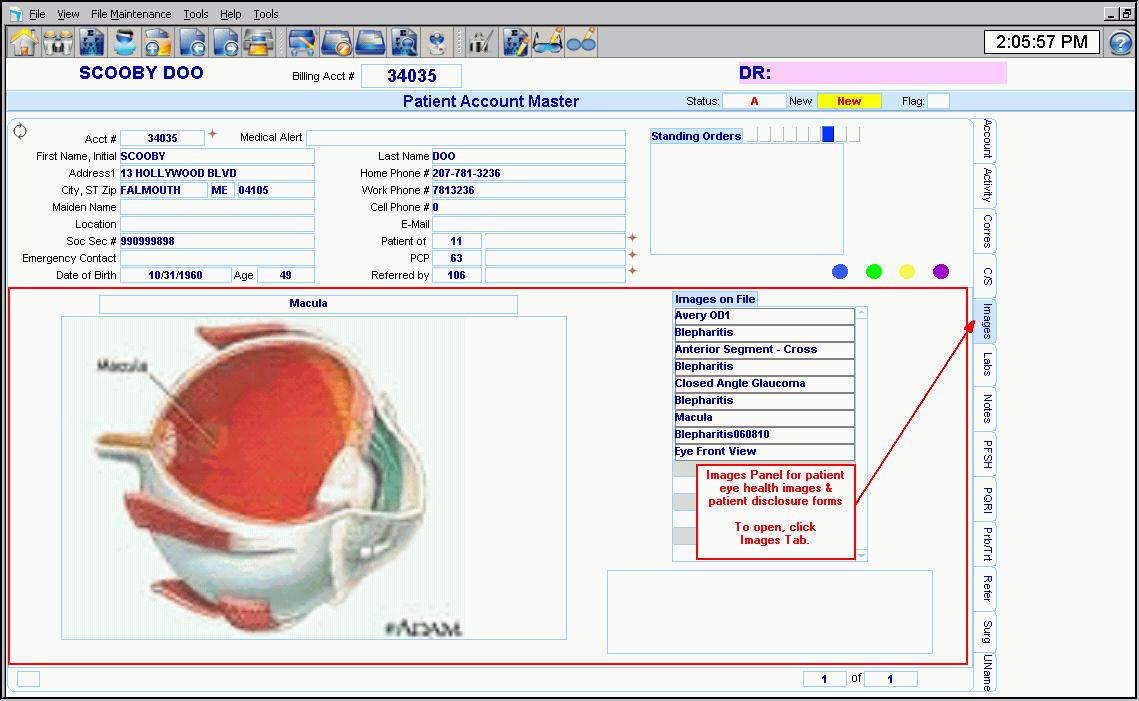
Task: Toggle the first Standing Orders box
Action: pos(752,135)
